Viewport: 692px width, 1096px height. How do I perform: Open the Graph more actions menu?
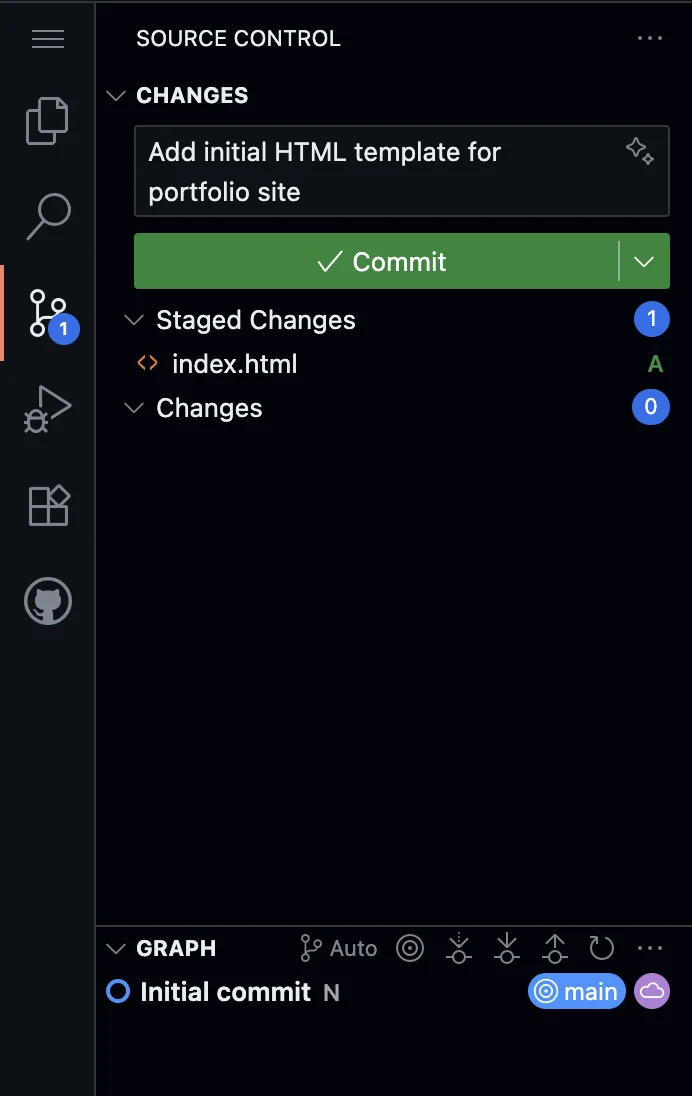[650, 948]
